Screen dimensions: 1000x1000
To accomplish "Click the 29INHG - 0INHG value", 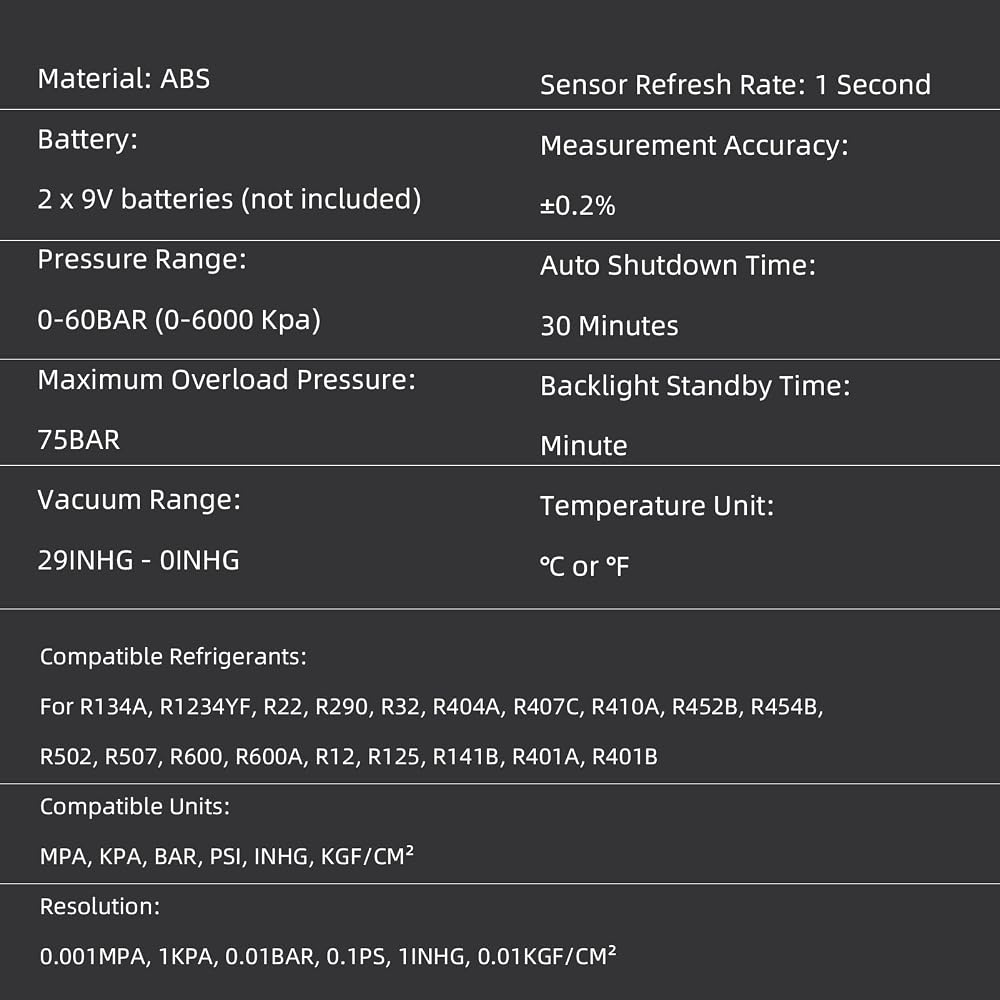I will 138,561.
